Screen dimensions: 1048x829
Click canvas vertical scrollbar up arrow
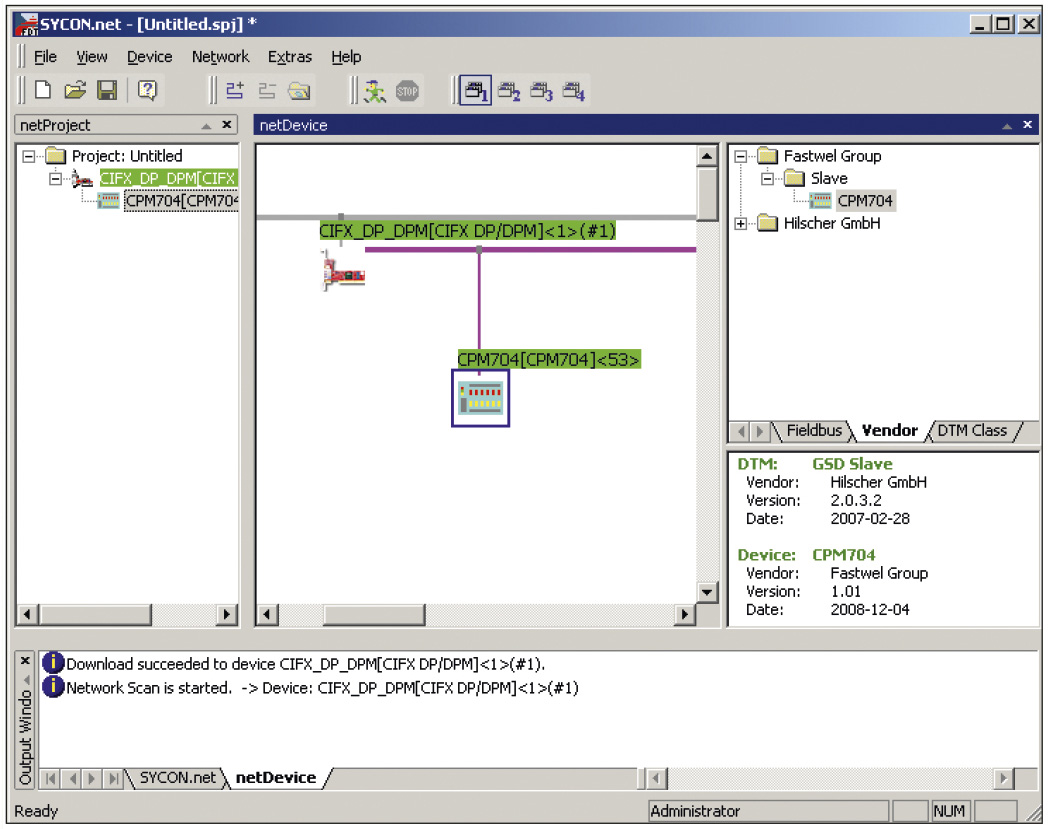(x=706, y=157)
